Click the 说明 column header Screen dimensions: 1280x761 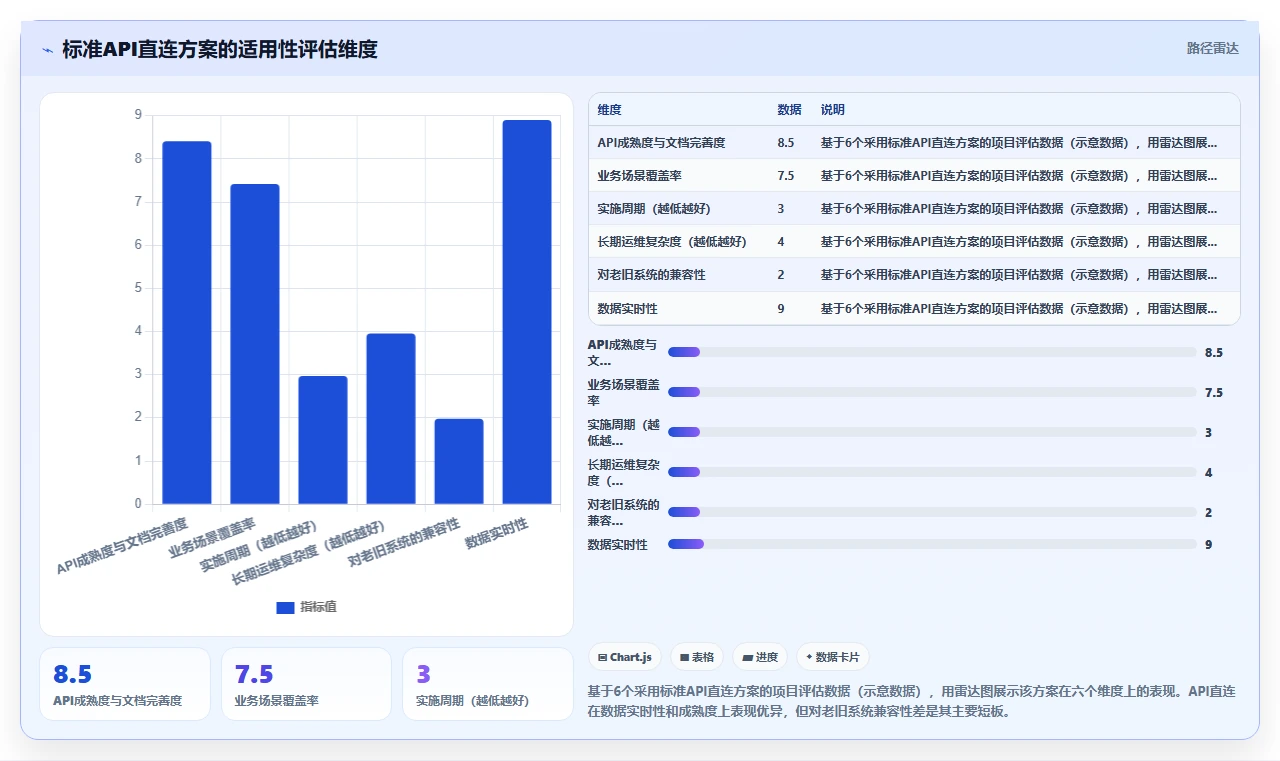click(x=833, y=110)
